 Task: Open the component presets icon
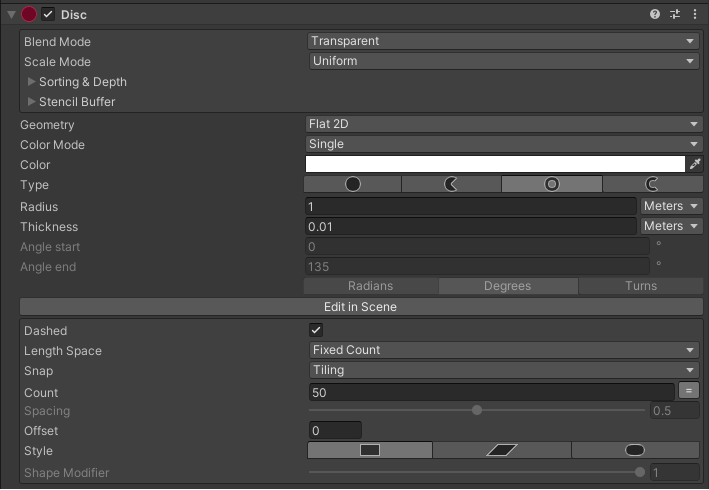coord(675,14)
